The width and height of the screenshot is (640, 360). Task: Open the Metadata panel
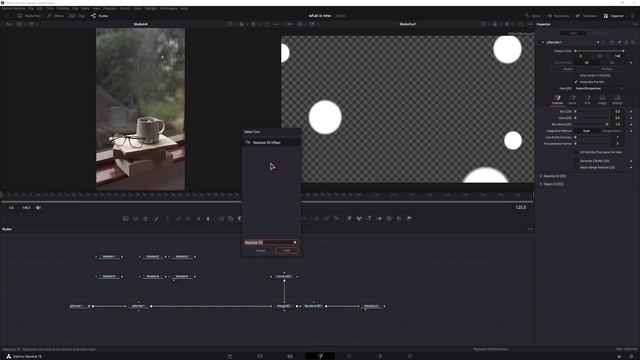586,16
